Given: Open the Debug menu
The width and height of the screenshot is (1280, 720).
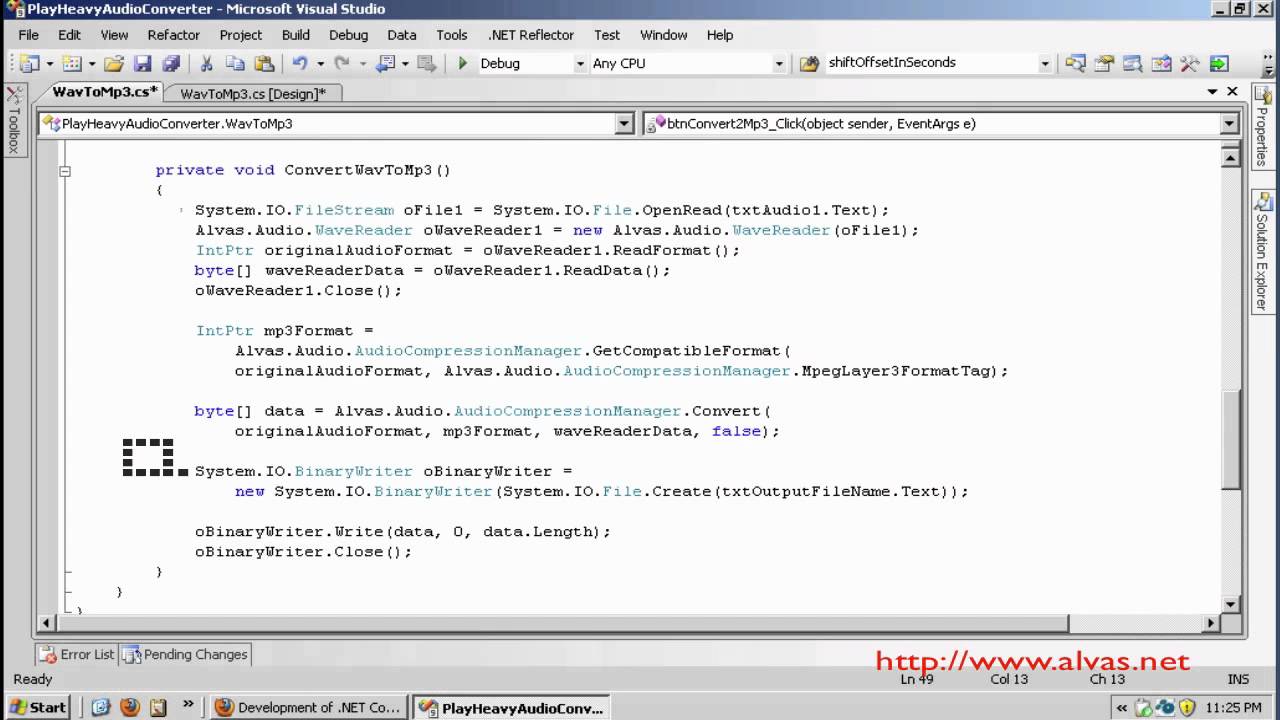Looking at the screenshot, I should [348, 35].
